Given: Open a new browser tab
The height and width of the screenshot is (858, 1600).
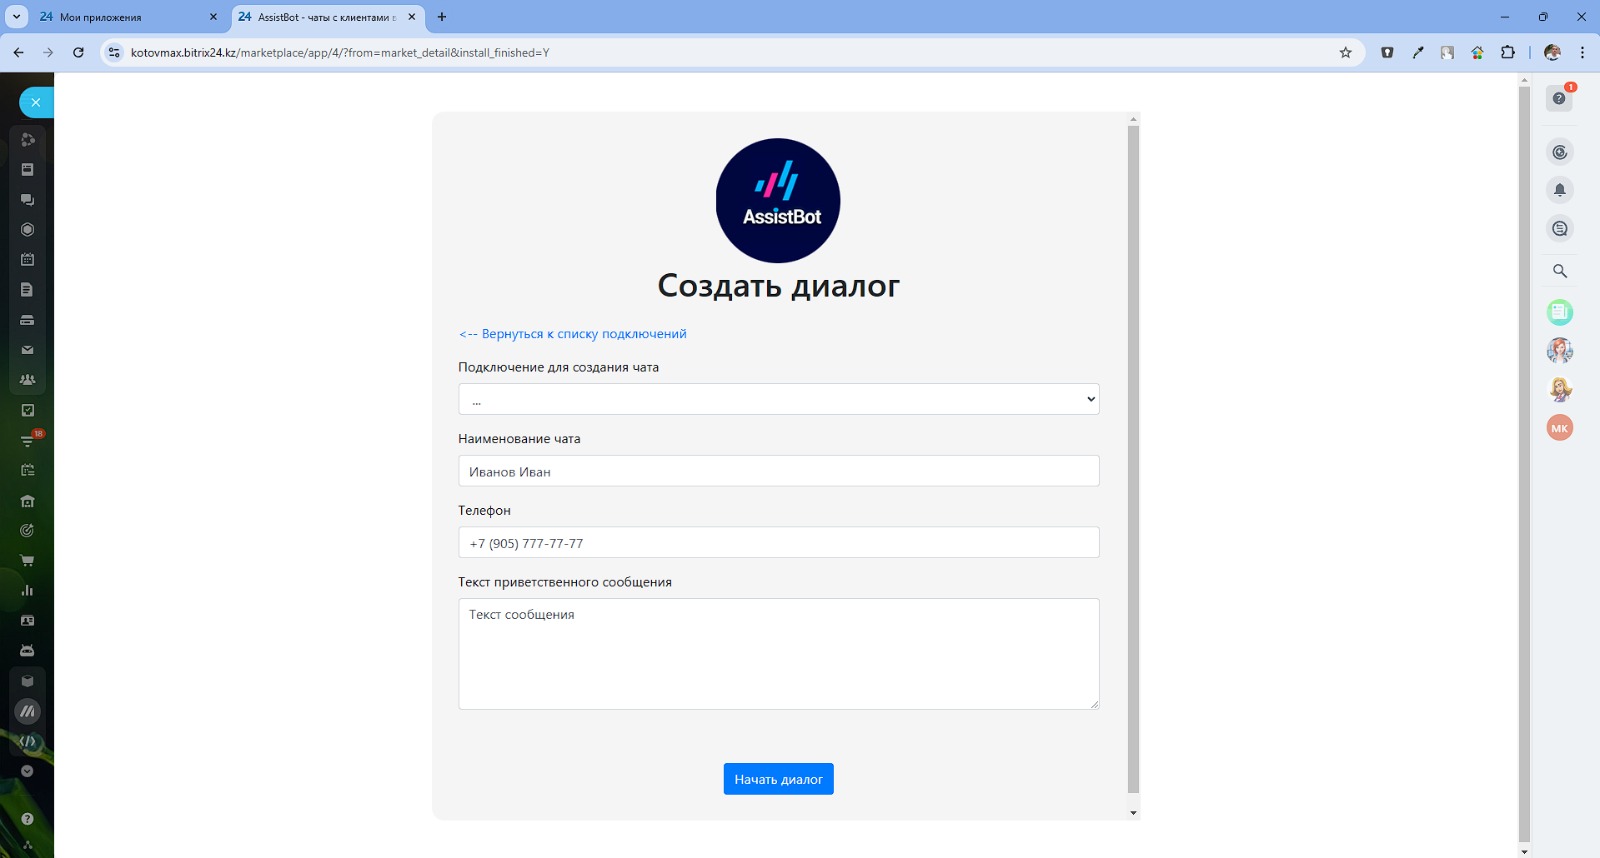Looking at the screenshot, I should (442, 17).
